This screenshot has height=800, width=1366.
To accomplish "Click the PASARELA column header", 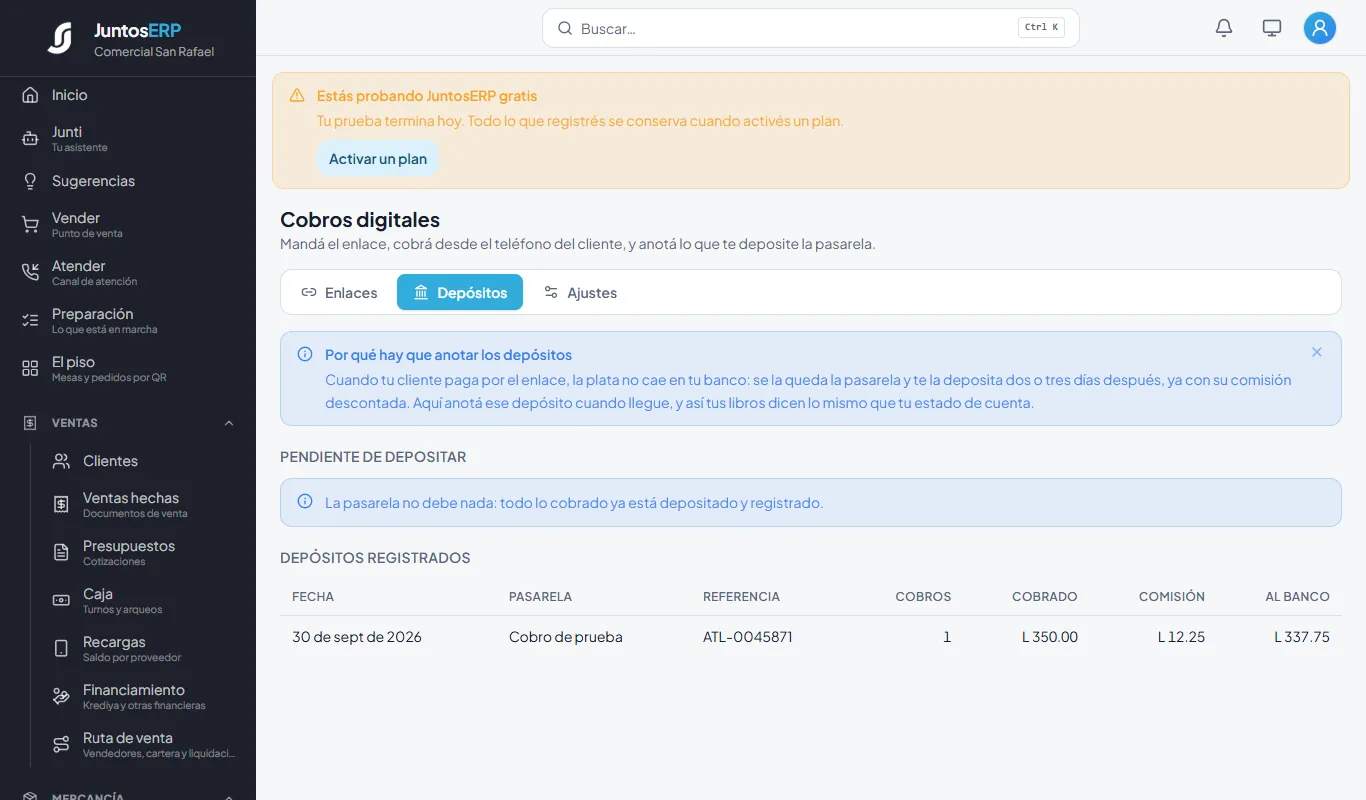I will coord(540,596).
